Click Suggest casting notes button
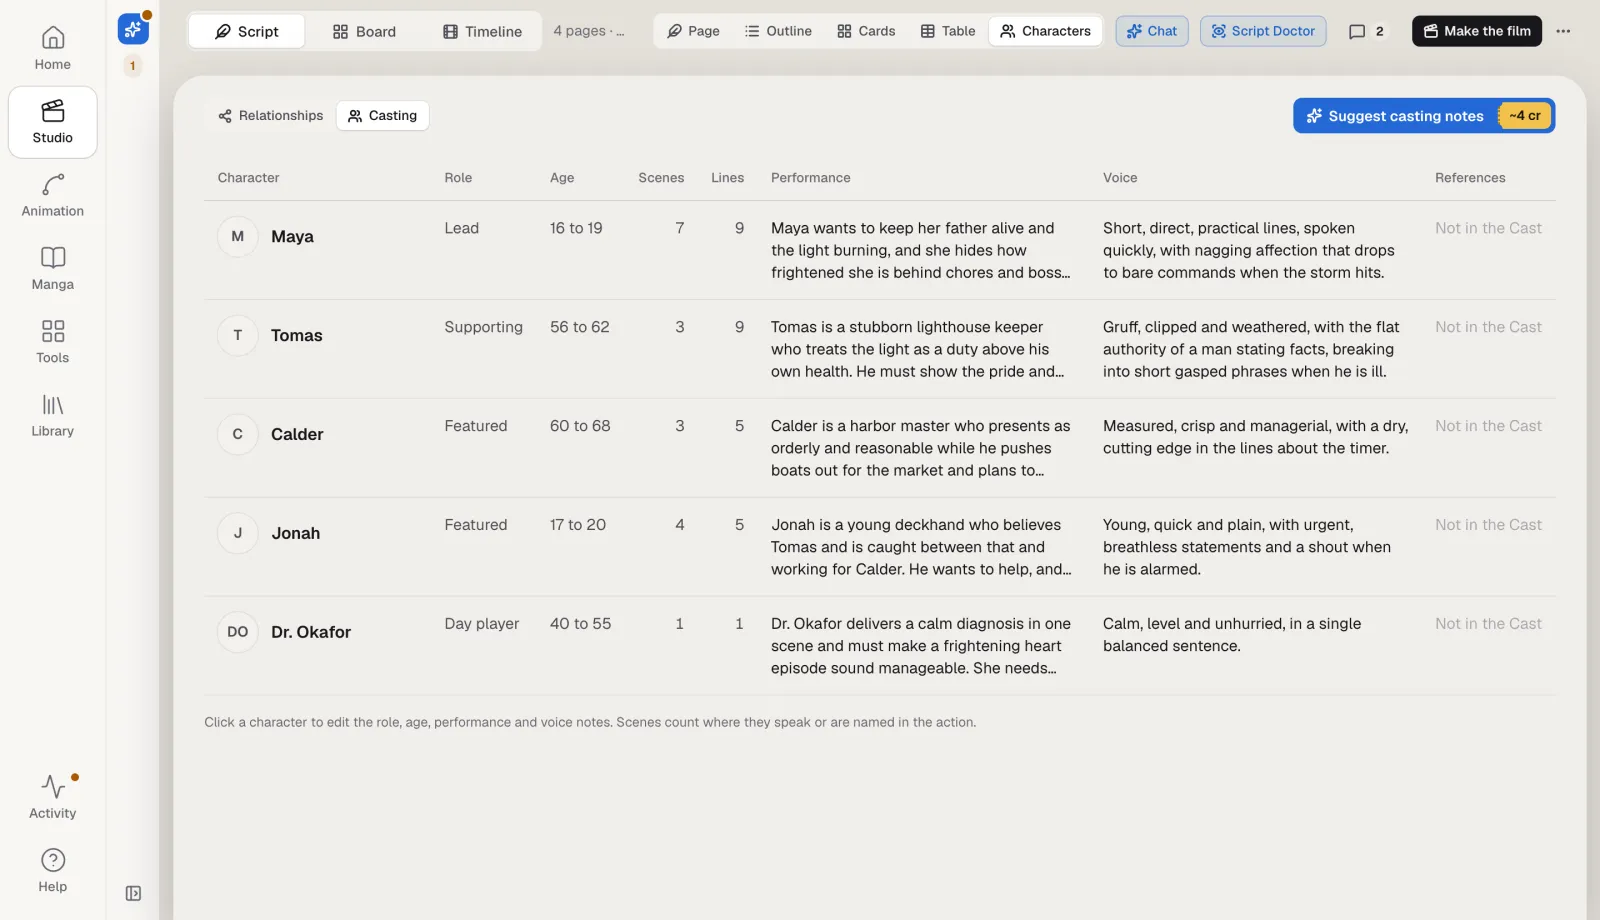Screen dimensions: 1600x920 pos(1424,116)
